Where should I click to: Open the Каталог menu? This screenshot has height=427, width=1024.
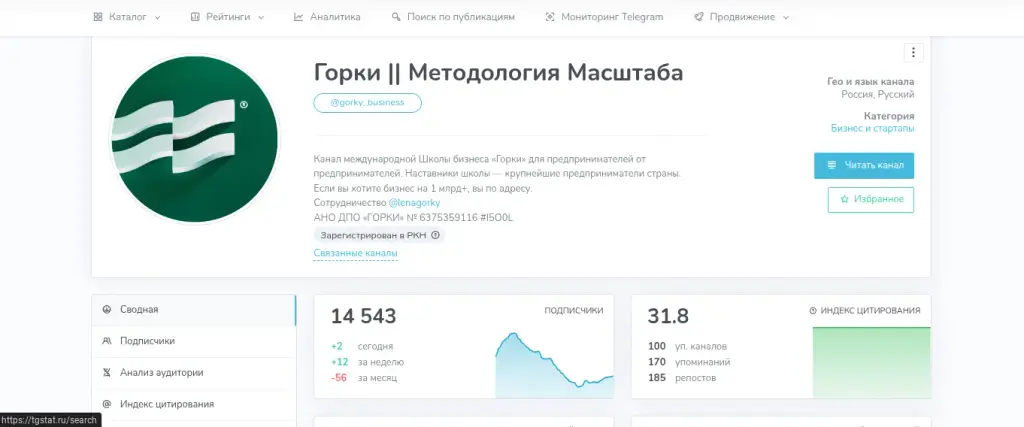[127, 17]
